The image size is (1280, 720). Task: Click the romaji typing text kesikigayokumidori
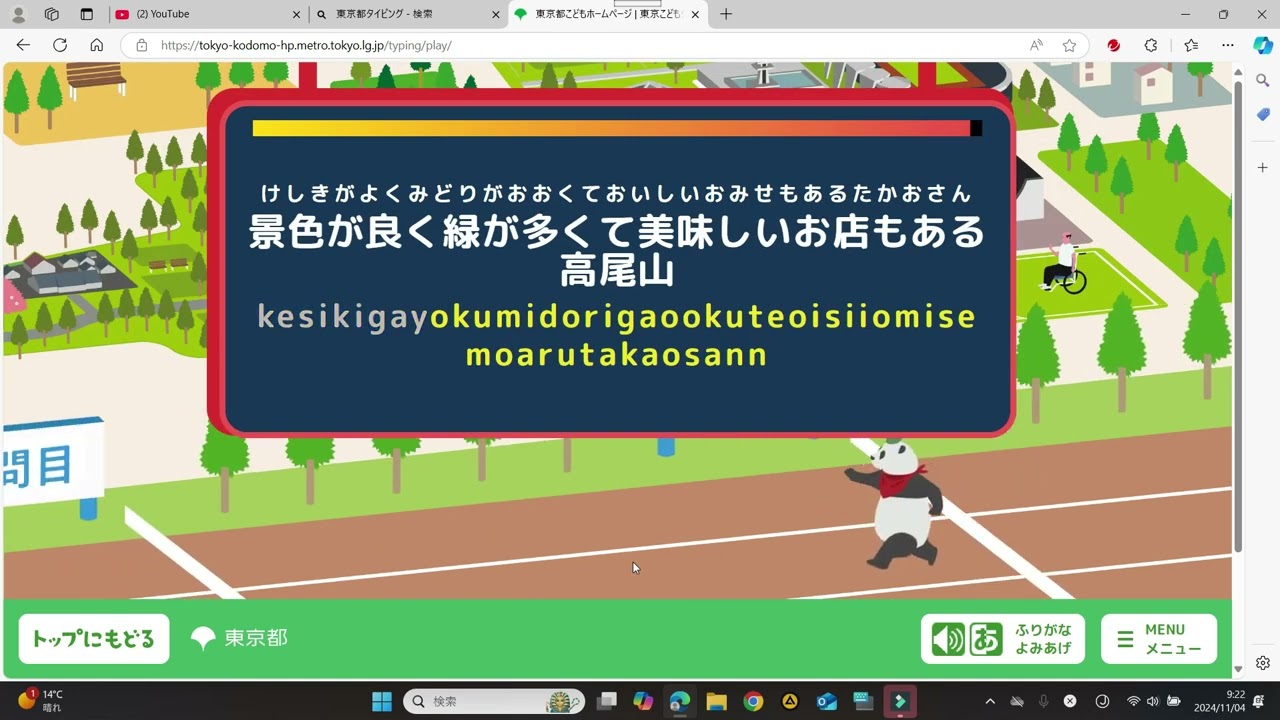438,317
